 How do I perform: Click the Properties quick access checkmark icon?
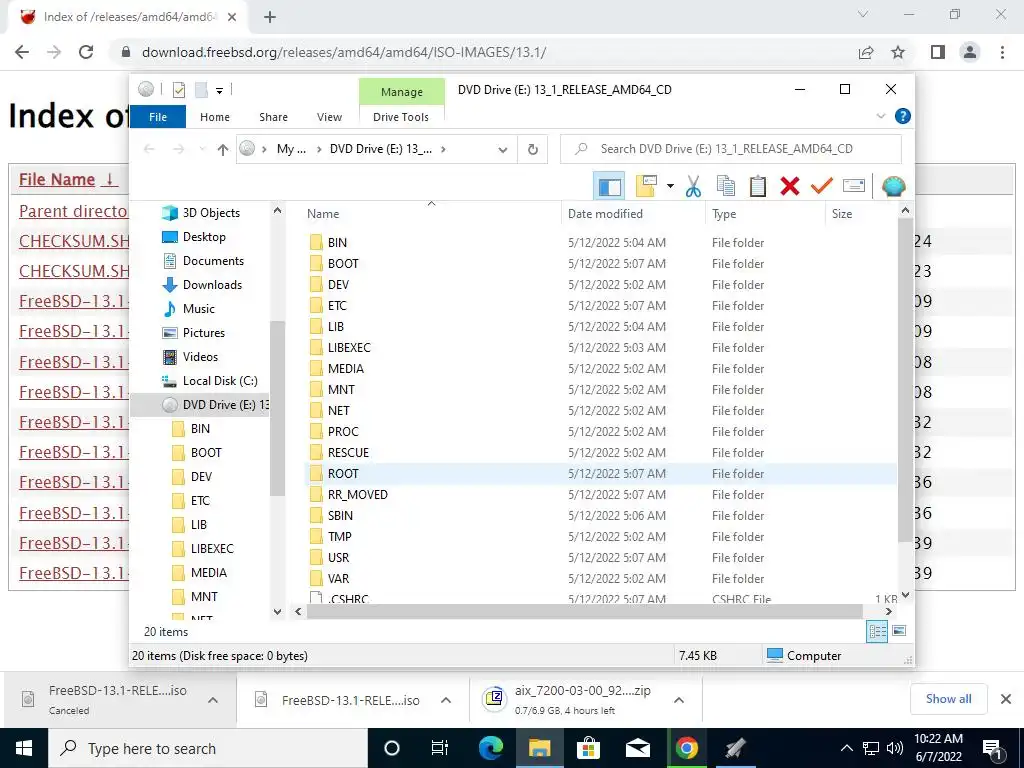[x=178, y=90]
